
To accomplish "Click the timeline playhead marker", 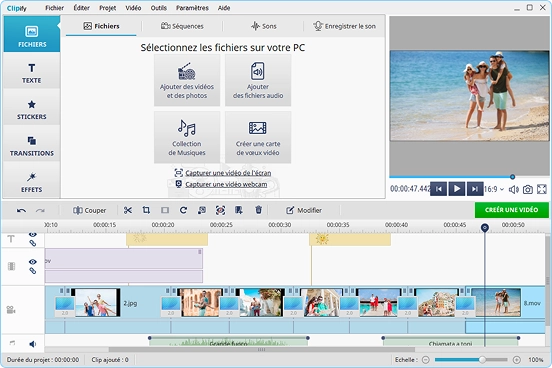I will (485, 228).
